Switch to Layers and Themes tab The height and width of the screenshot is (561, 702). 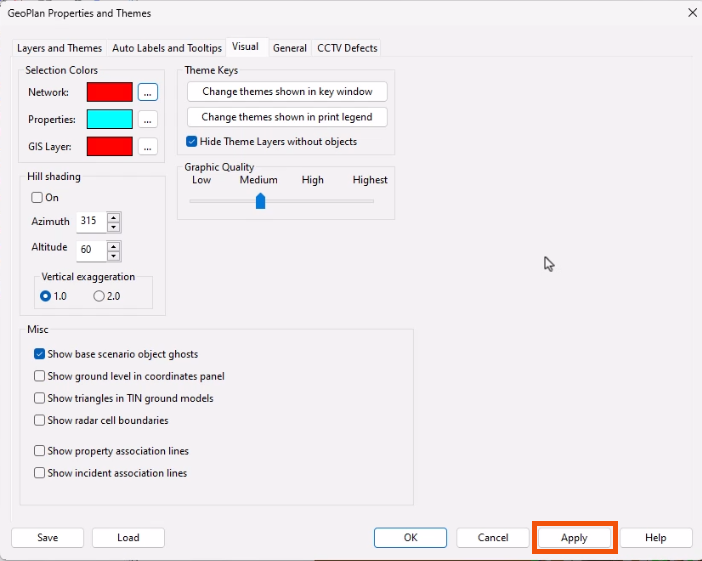coord(60,48)
